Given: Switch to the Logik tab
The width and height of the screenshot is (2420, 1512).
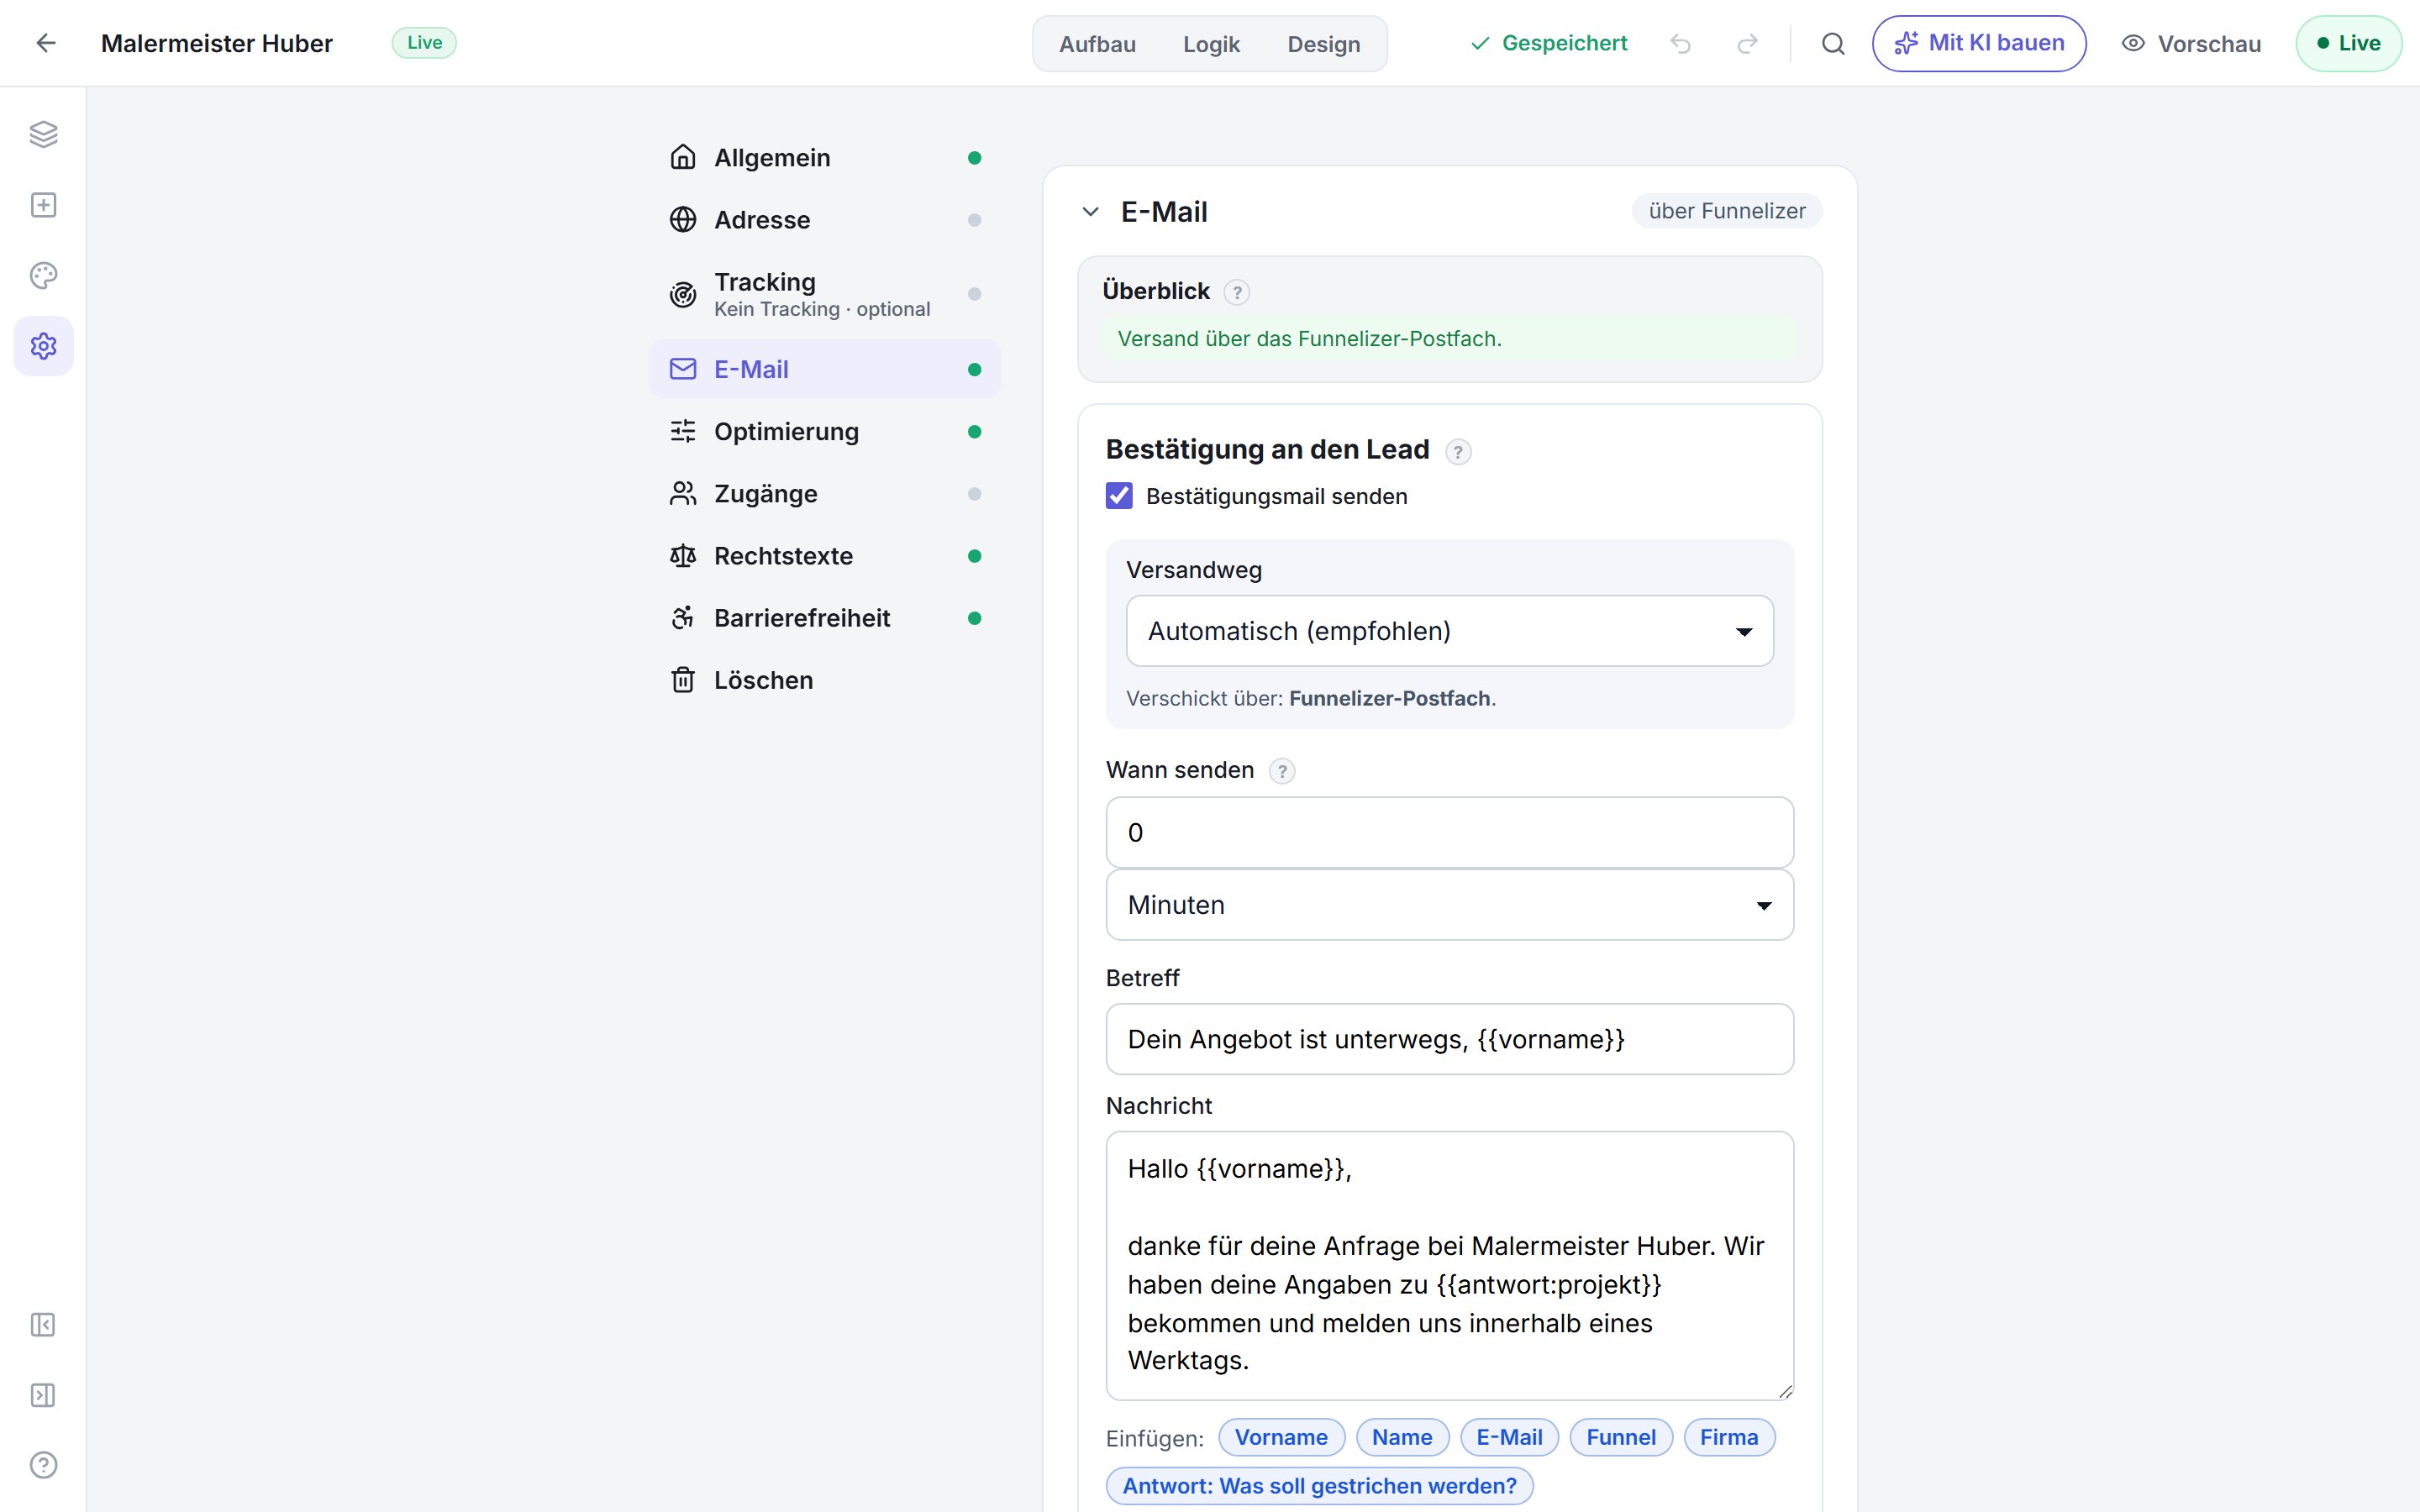Looking at the screenshot, I should [x=1211, y=44].
